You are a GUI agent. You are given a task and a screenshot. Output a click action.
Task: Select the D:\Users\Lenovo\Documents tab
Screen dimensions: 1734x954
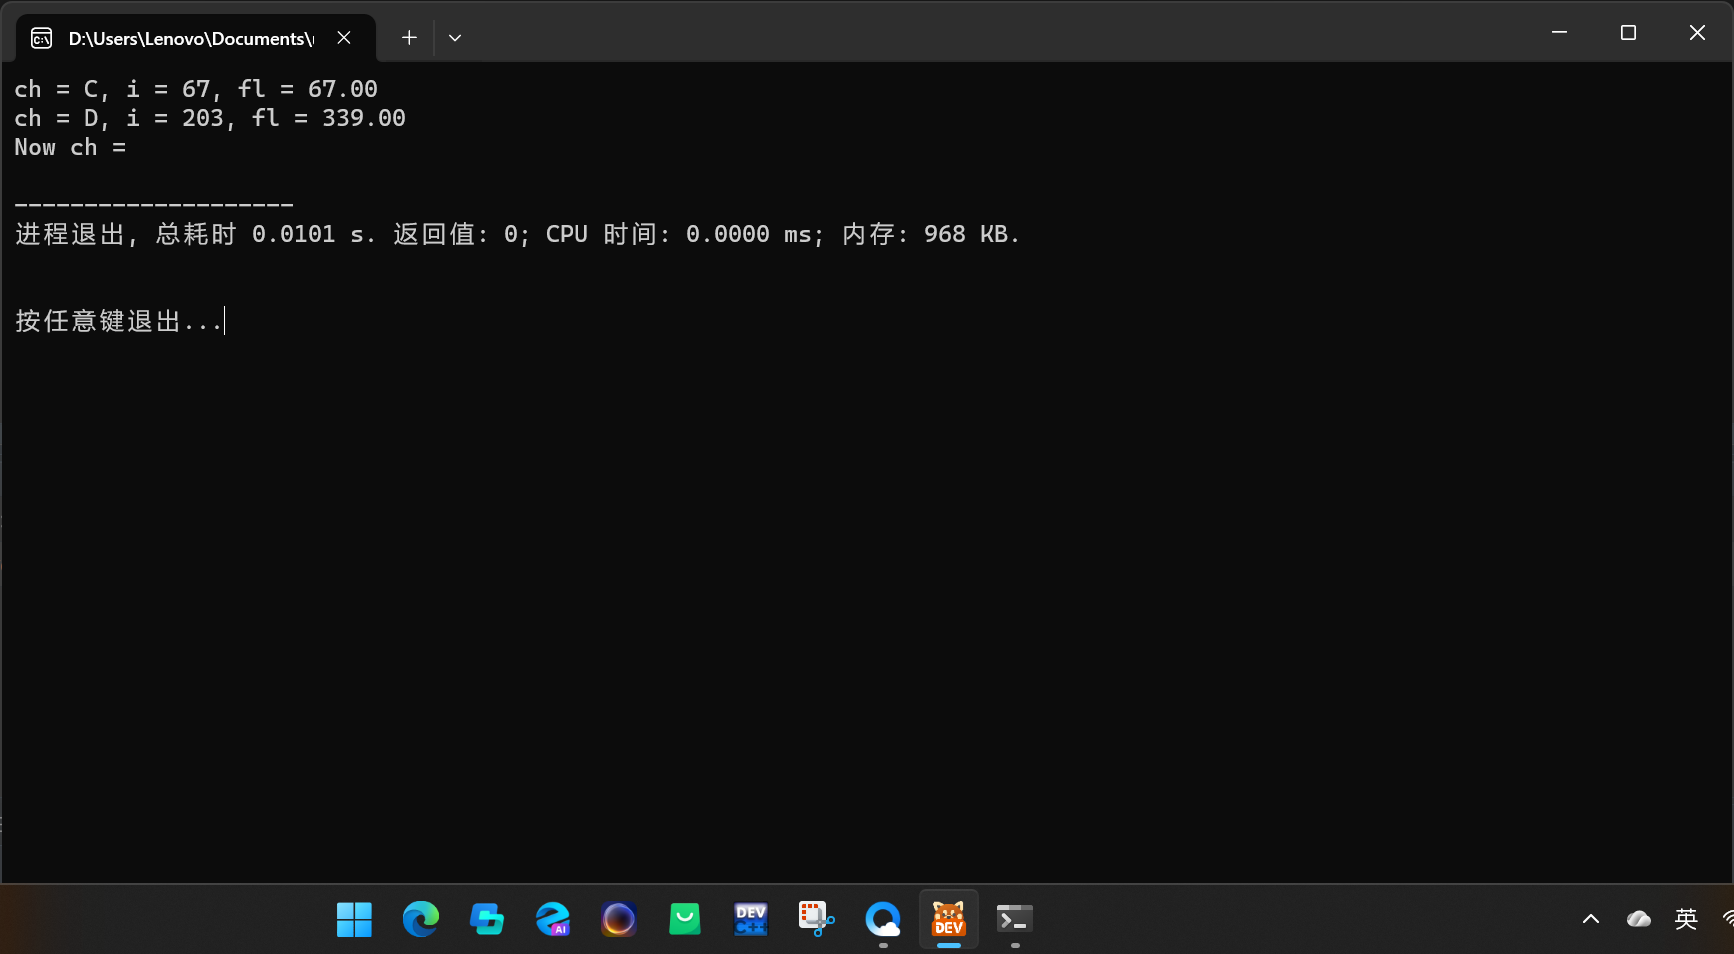tap(196, 38)
